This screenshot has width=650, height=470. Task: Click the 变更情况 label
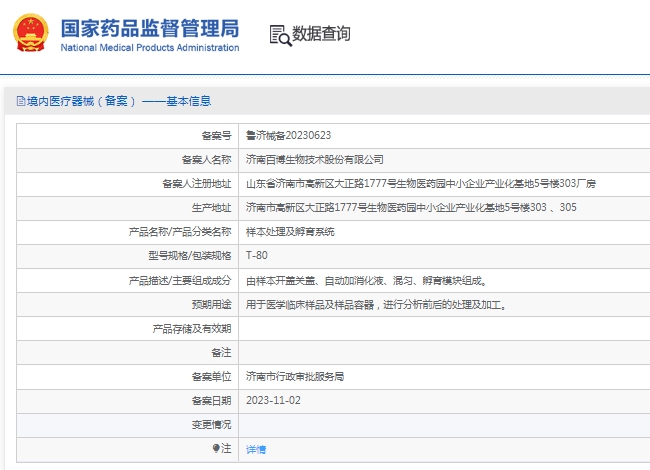point(211,425)
